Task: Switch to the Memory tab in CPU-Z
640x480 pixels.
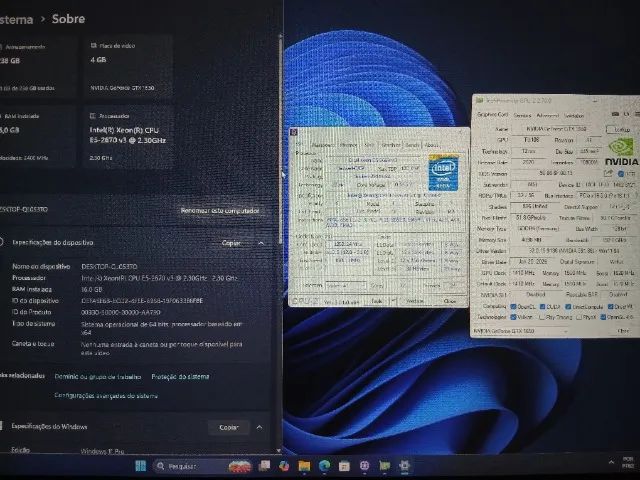Action: (x=349, y=145)
